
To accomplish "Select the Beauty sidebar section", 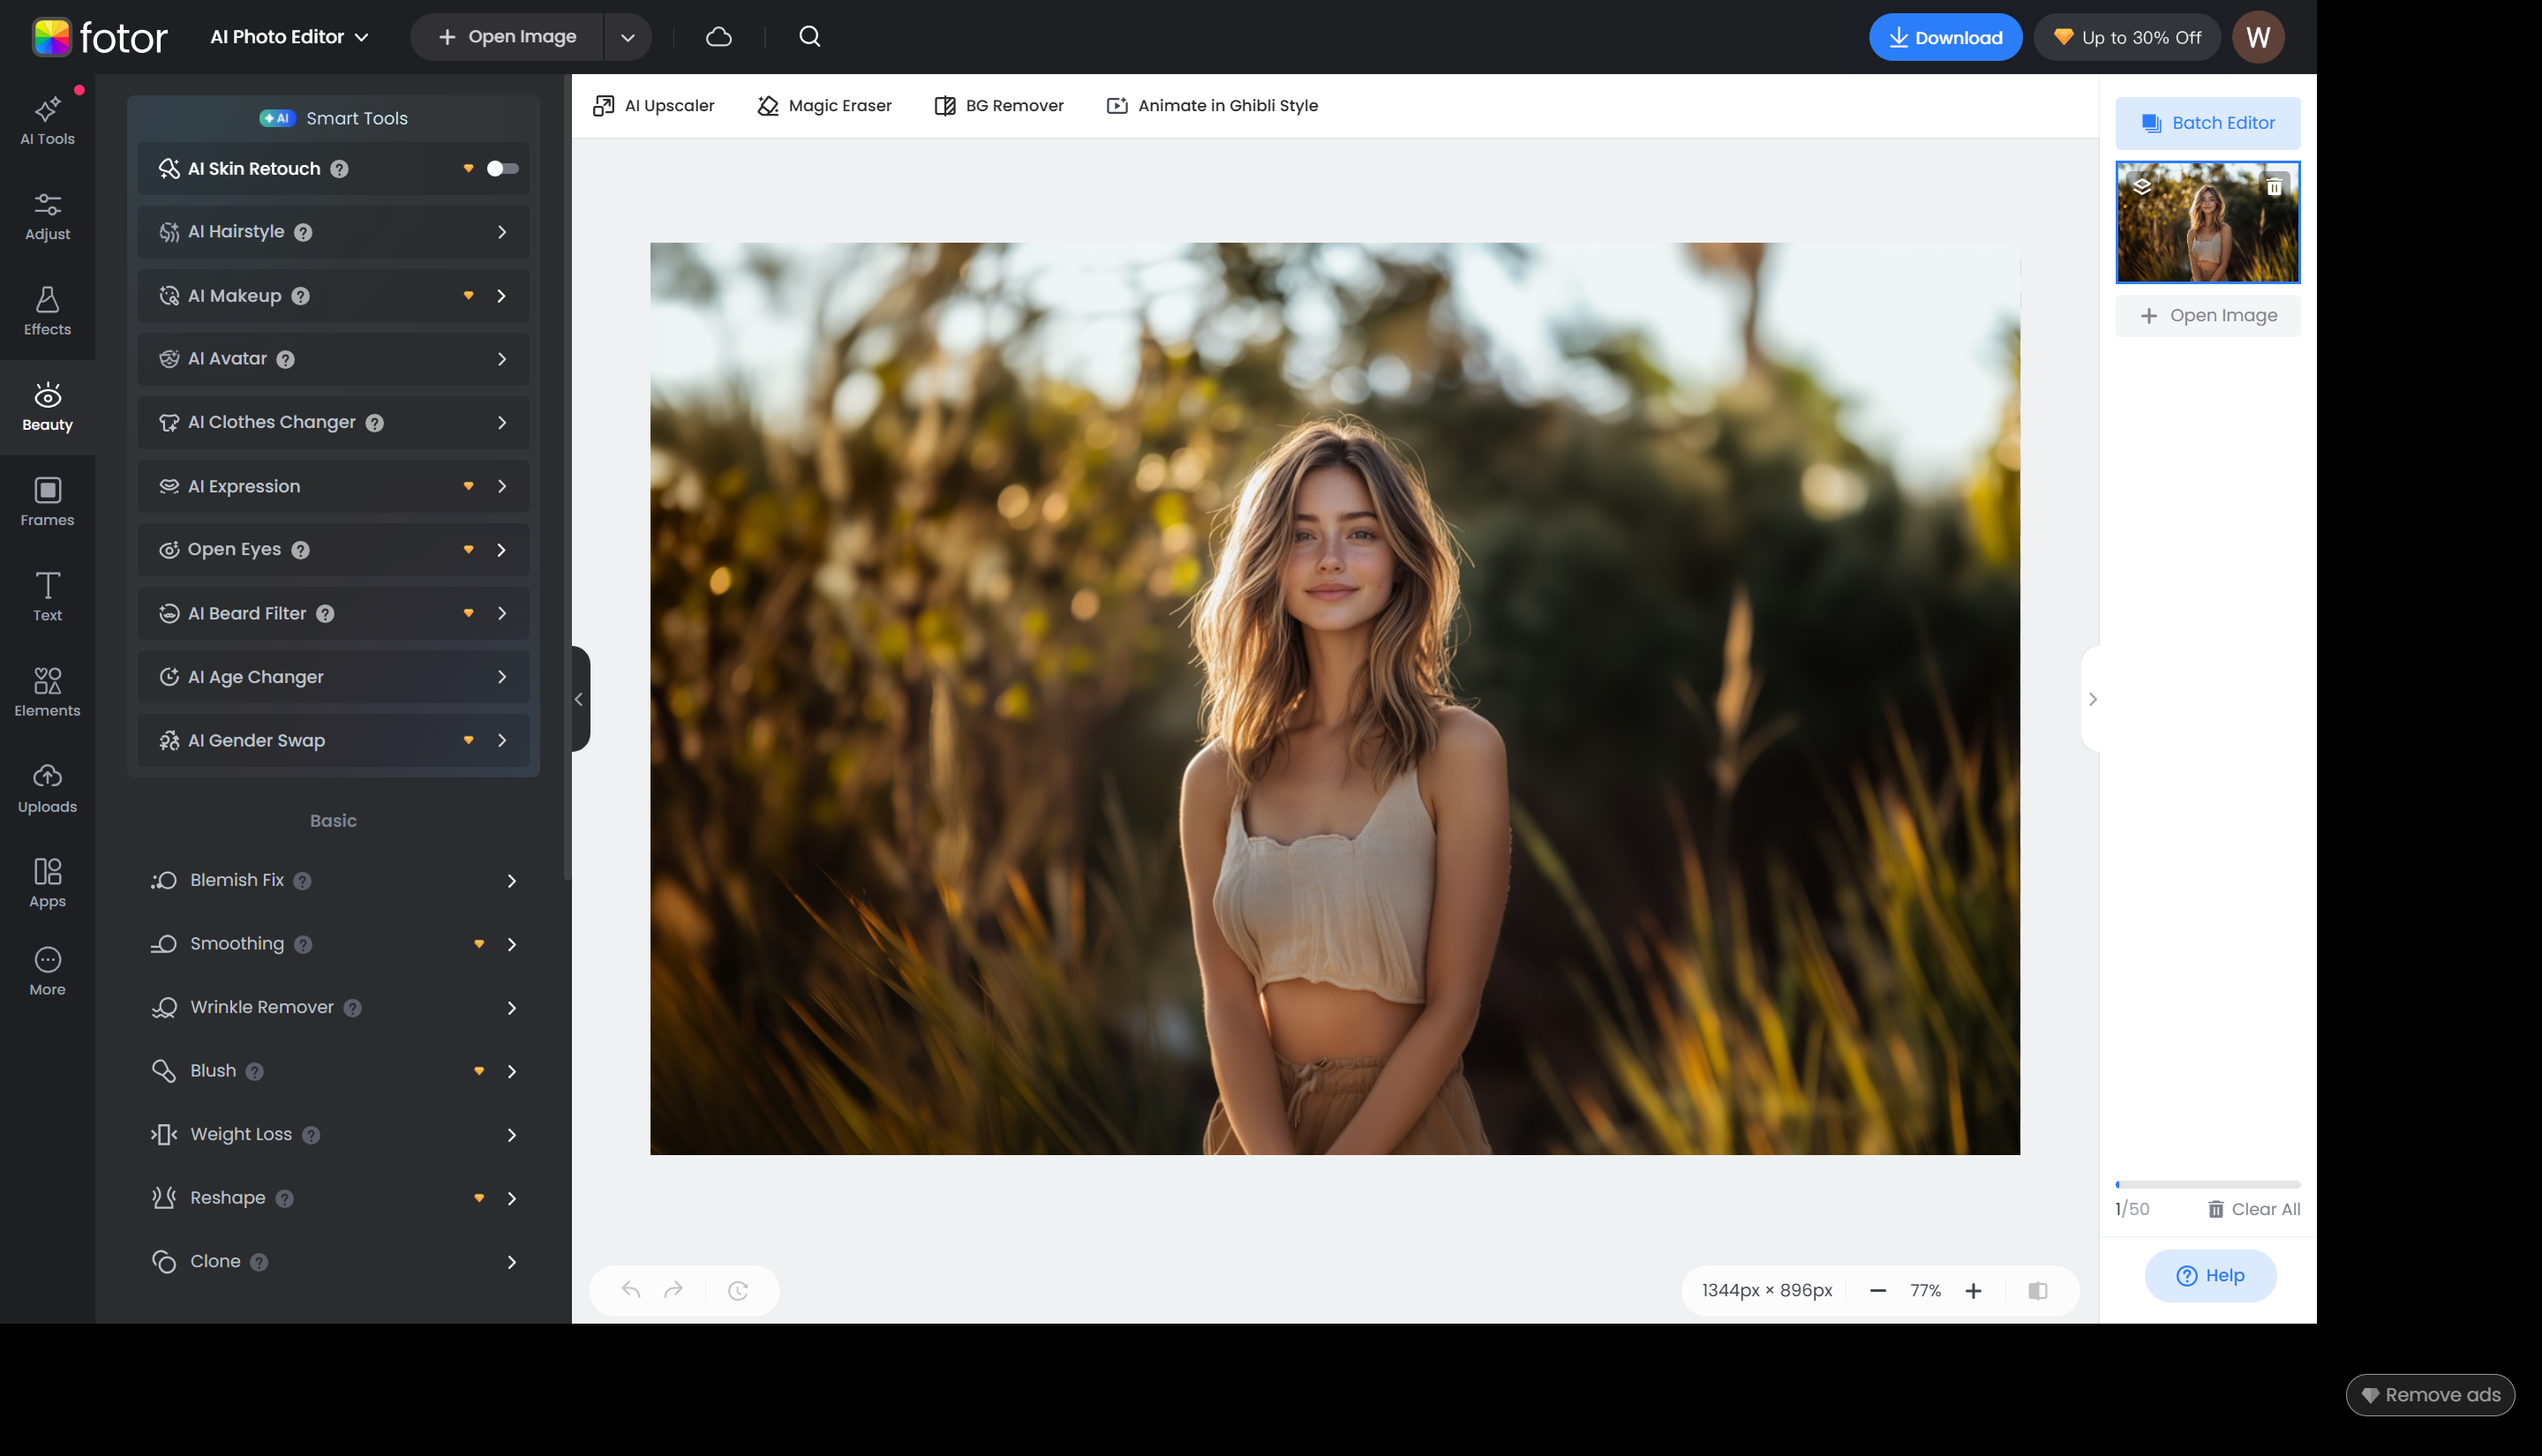I will tap(47, 407).
